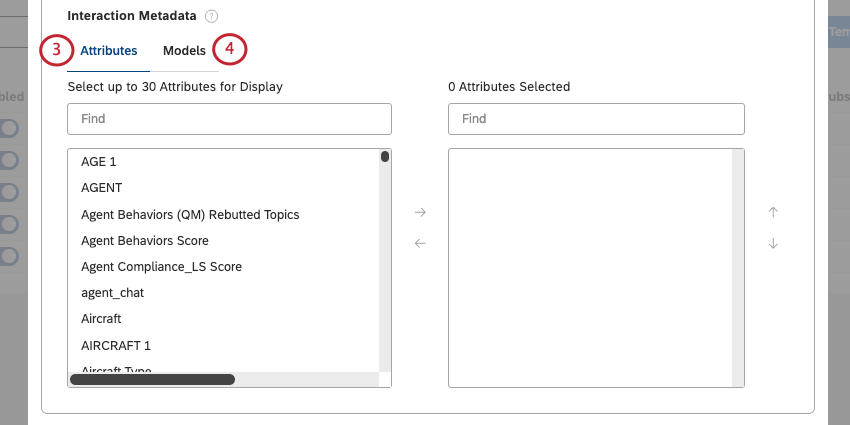Click the vertical scrollbar thumb of attribute list

[x=385, y=157]
